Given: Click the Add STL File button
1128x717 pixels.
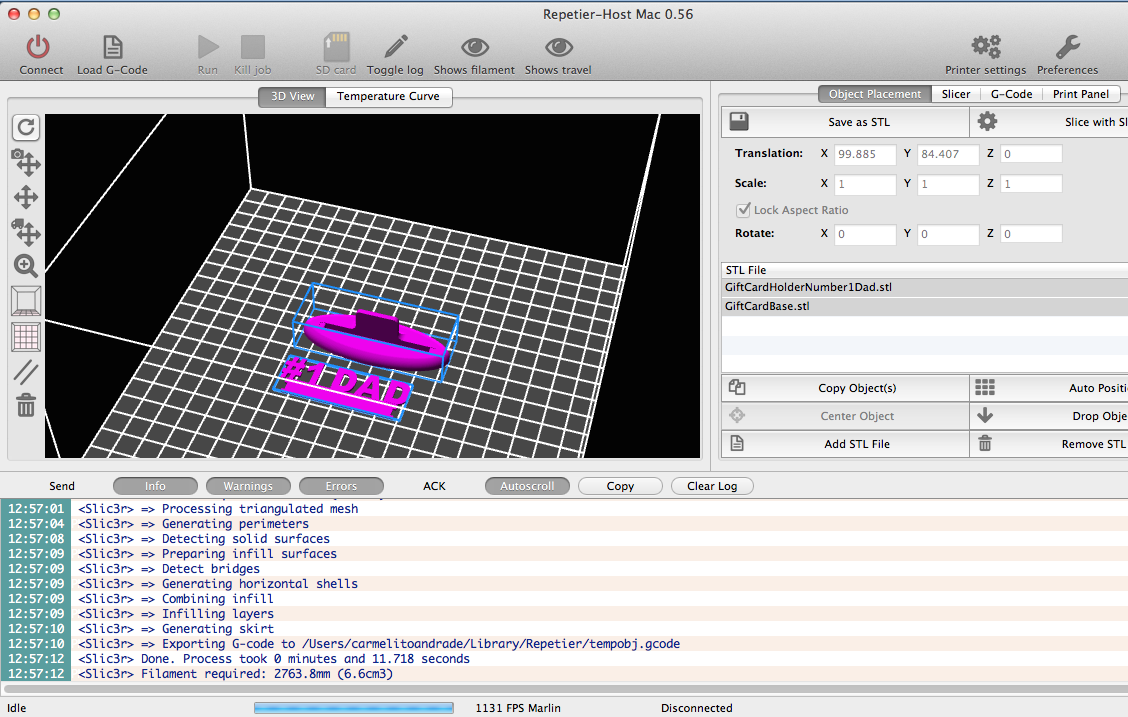Looking at the screenshot, I should point(845,444).
